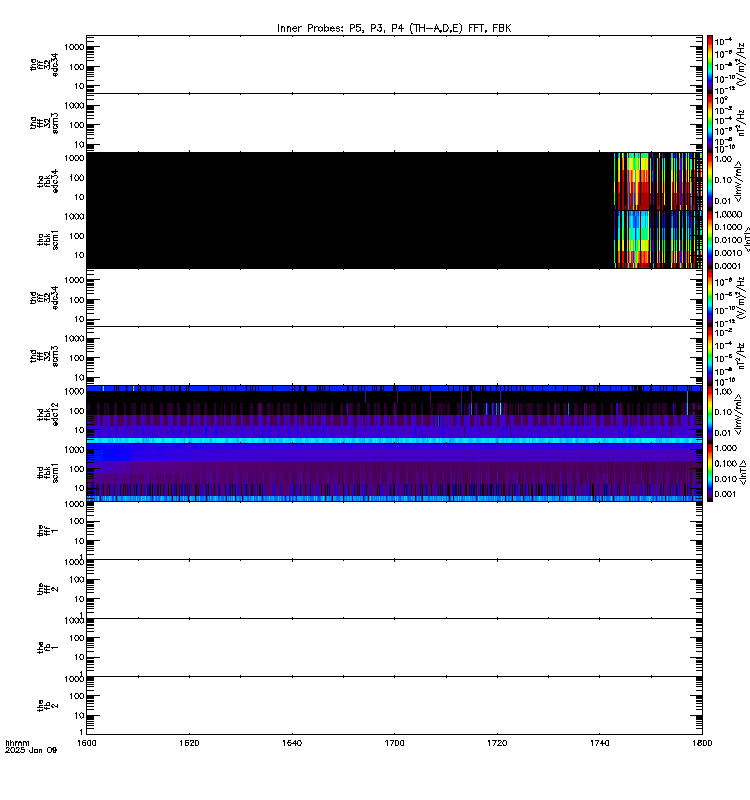Click the 'the fb 2' panel label
Image resolution: width=750 pixels, height=800 pixels.
coord(48,705)
